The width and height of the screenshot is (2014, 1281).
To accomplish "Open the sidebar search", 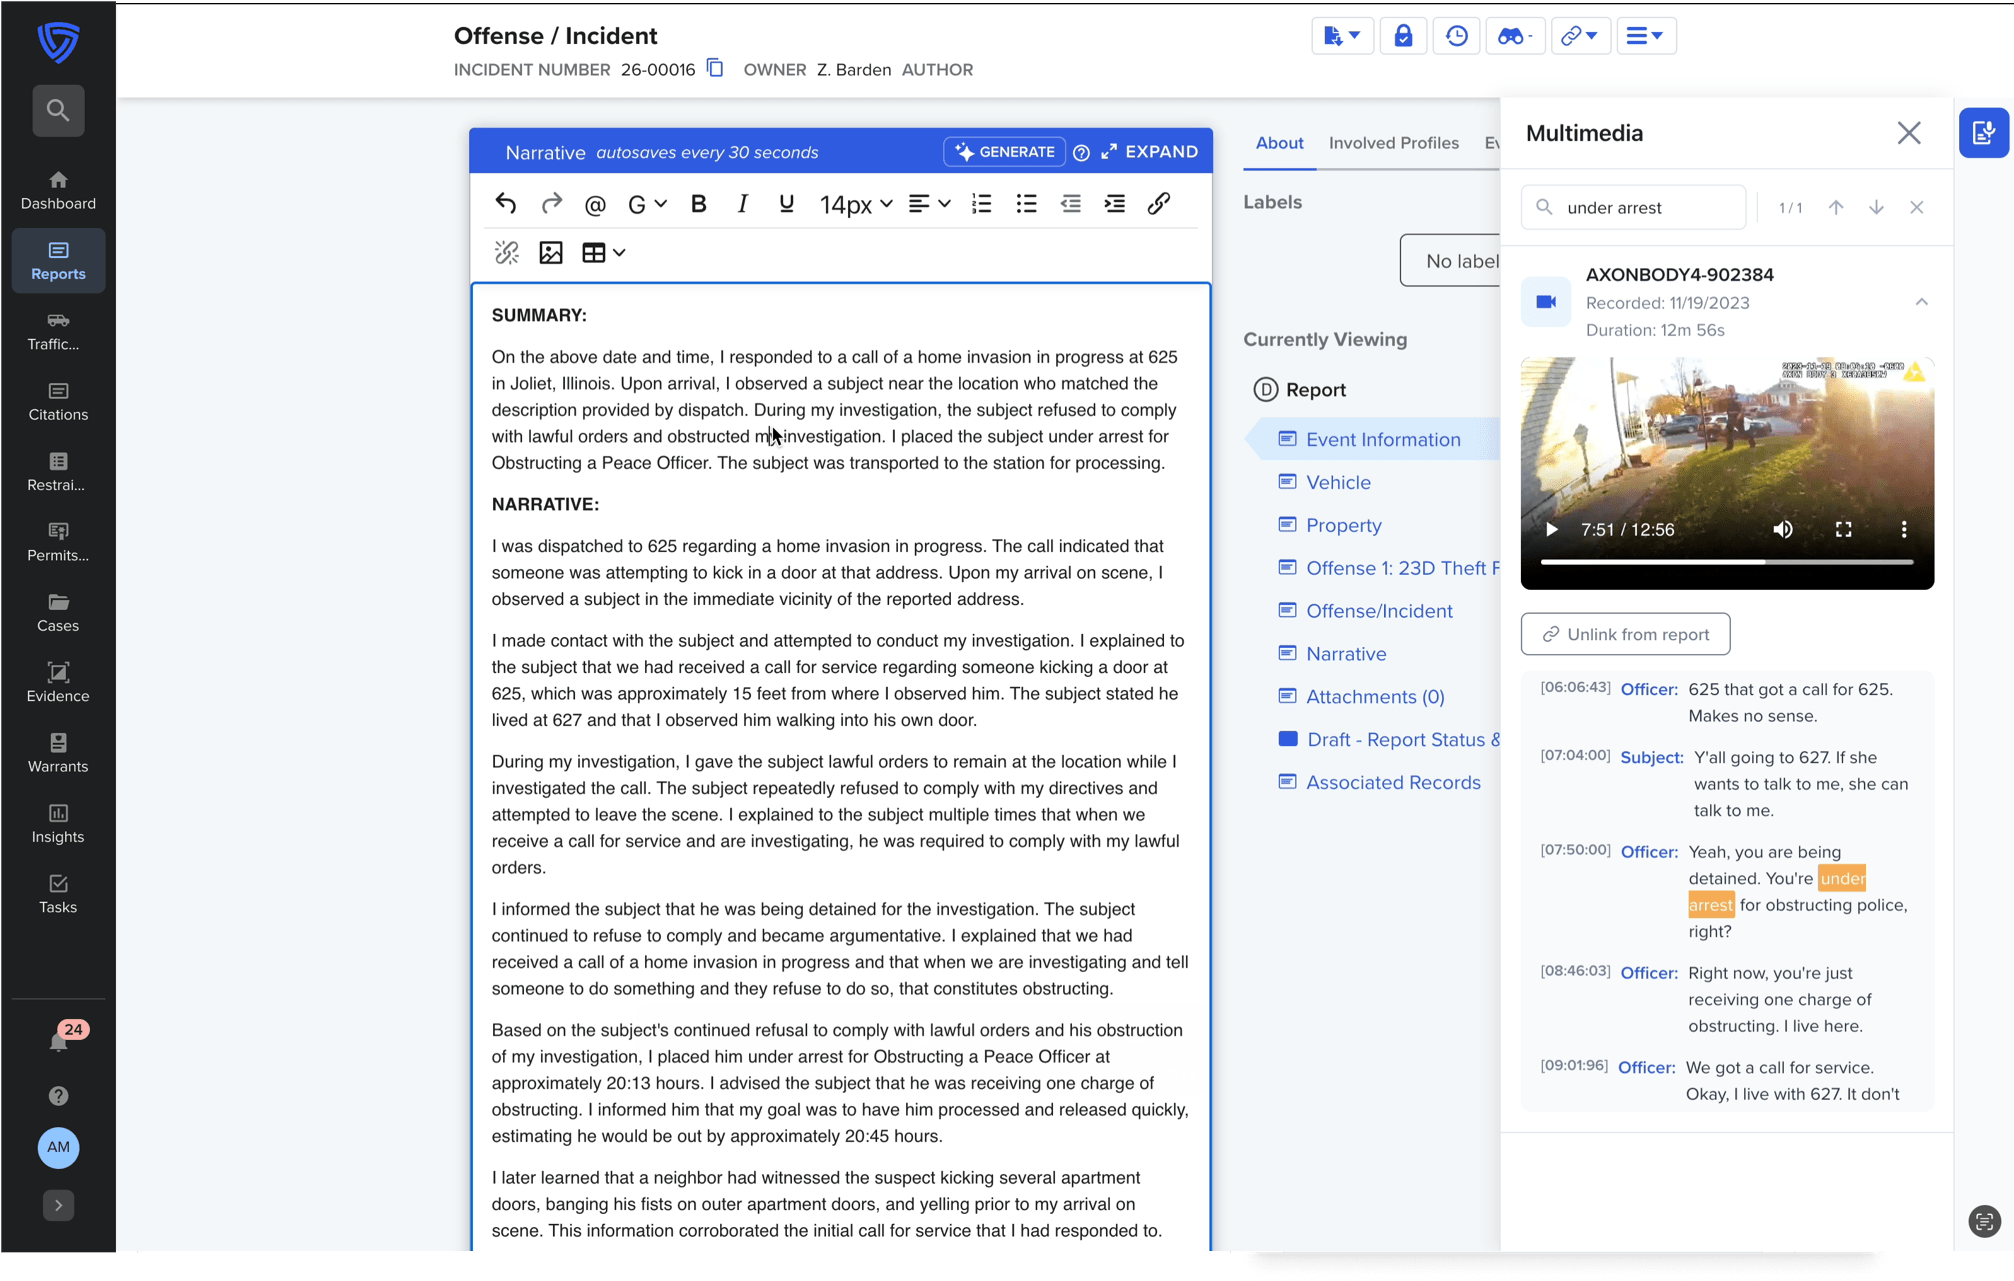I will [58, 110].
